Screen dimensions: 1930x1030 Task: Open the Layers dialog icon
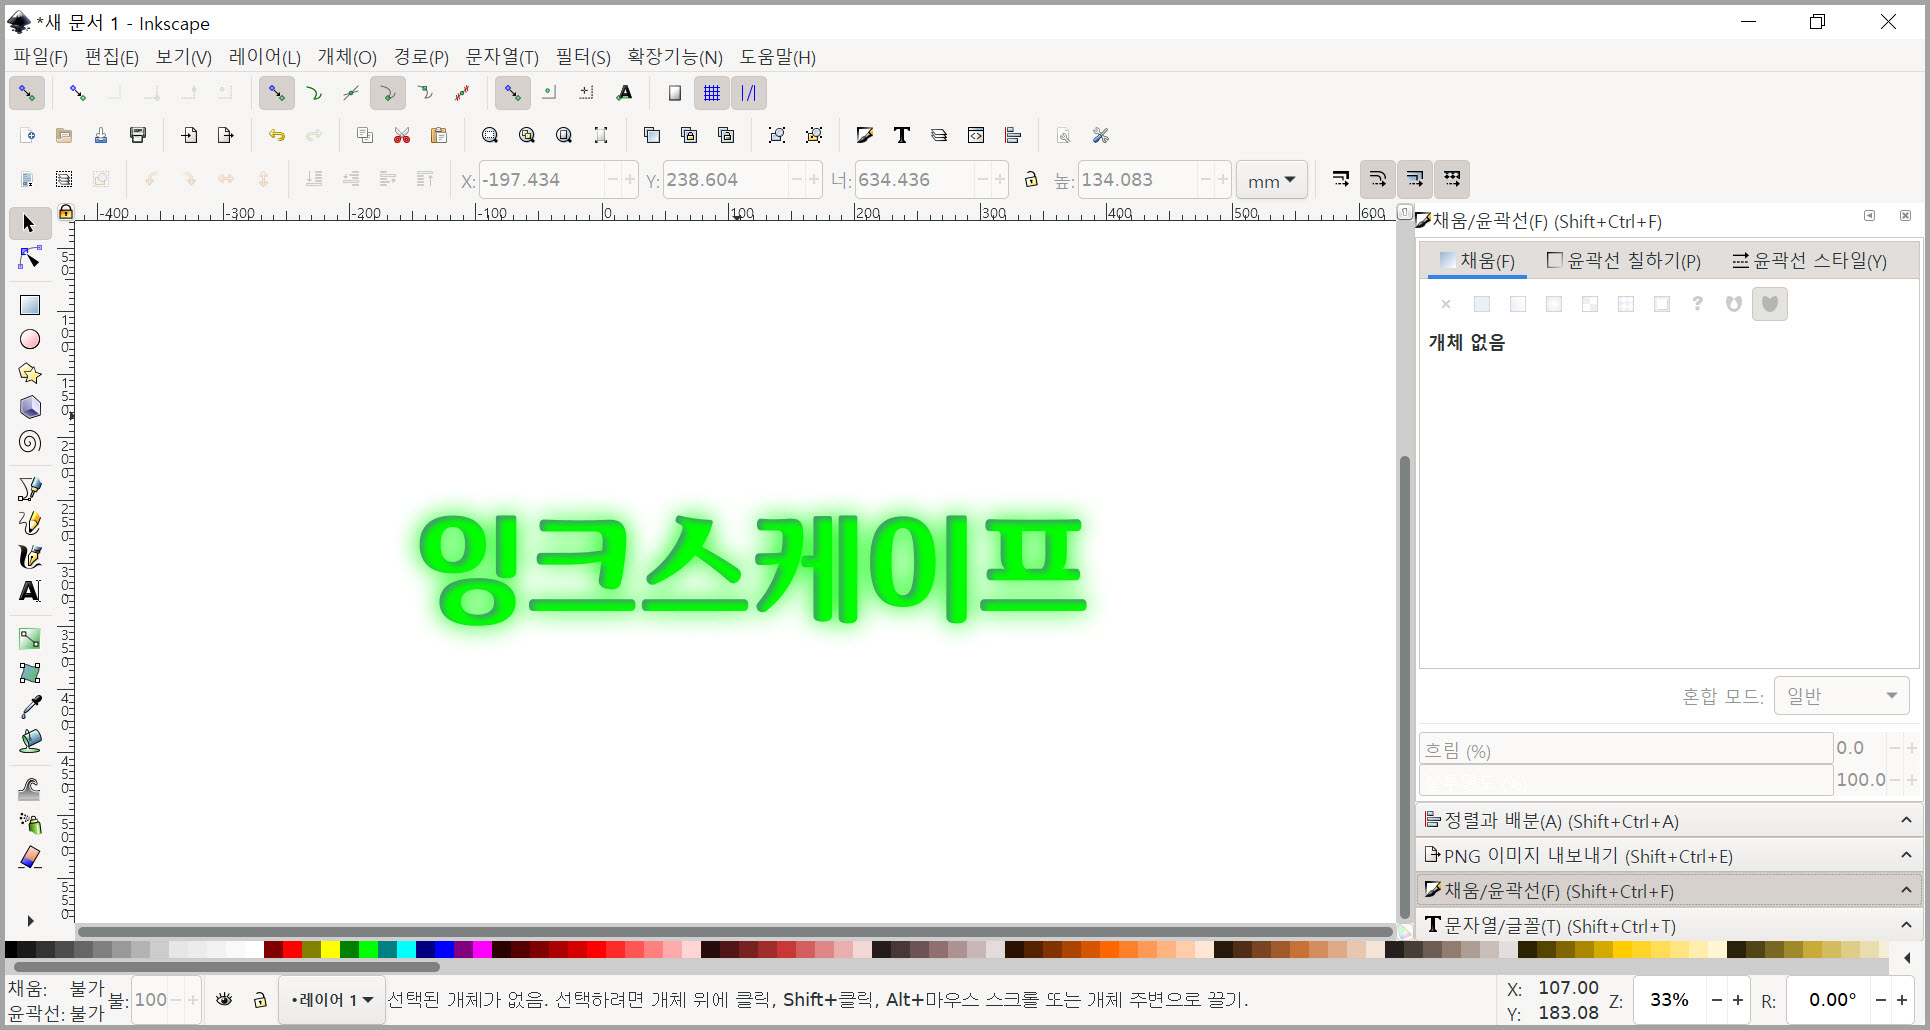pyautogui.click(x=939, y=136)
